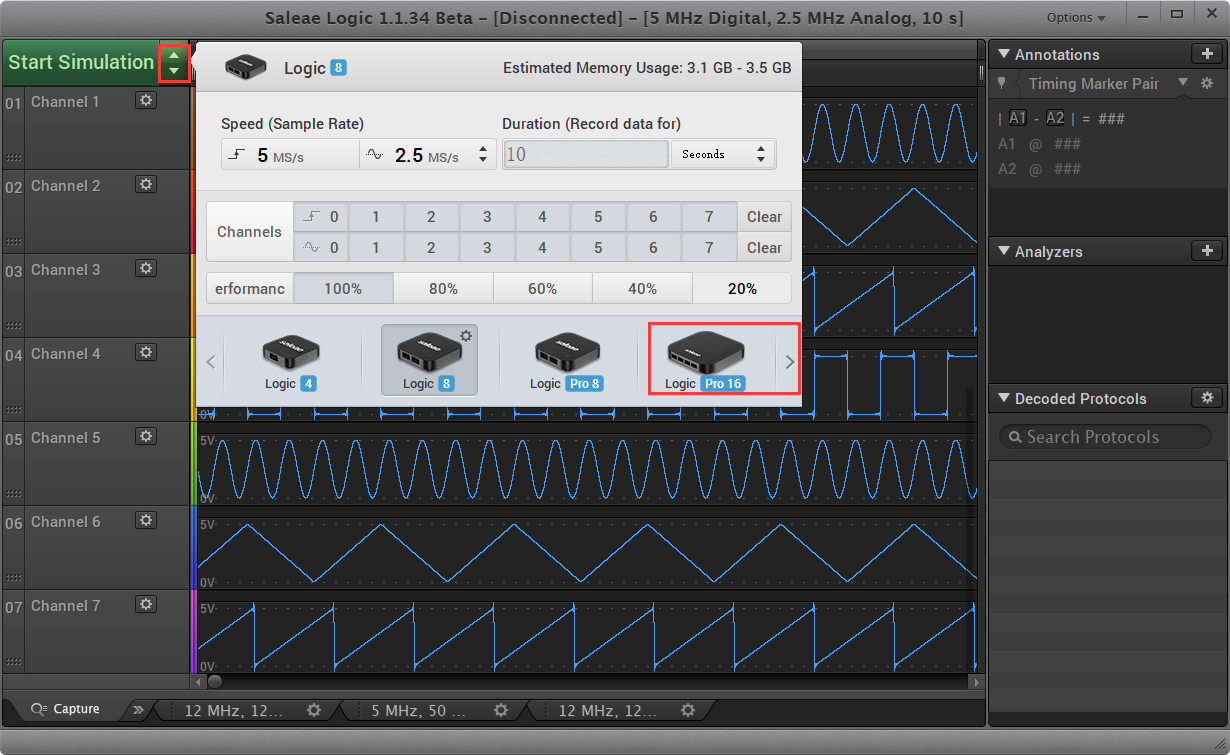Click gear on 5 MHz, 50 tab
1230x755 pixels.
[501, 710]
